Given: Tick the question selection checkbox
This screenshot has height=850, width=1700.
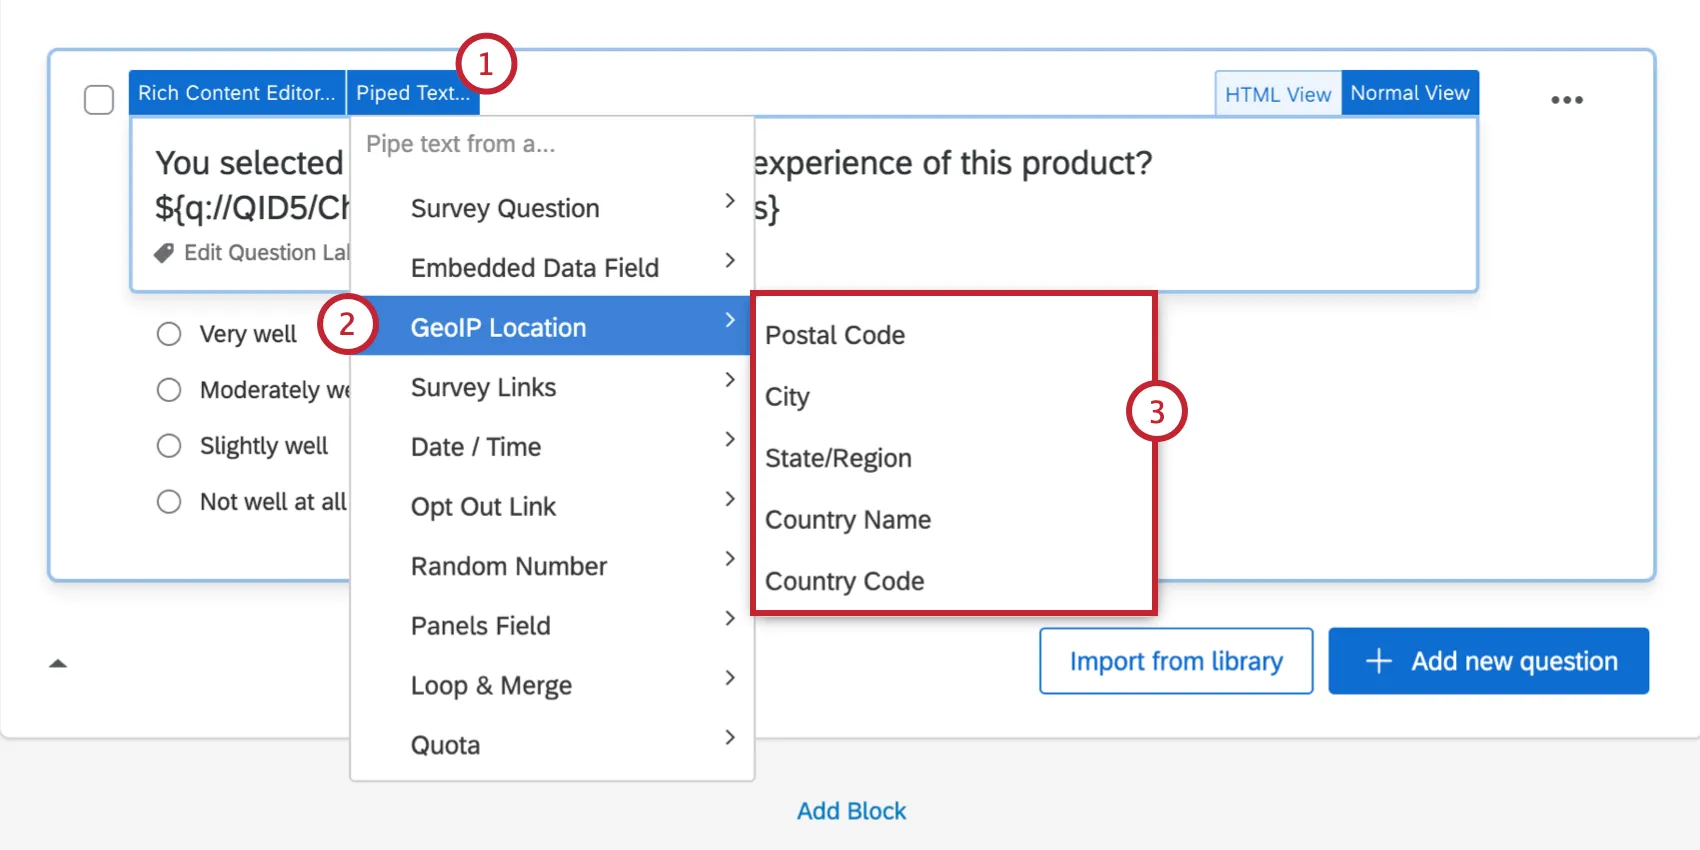Looking at the screenshot, I should (x=99, y=100).
